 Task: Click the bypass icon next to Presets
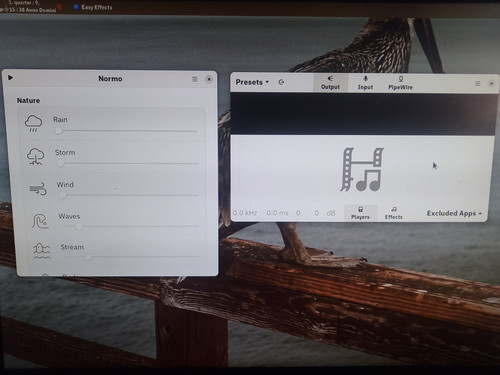click(281, 82)
